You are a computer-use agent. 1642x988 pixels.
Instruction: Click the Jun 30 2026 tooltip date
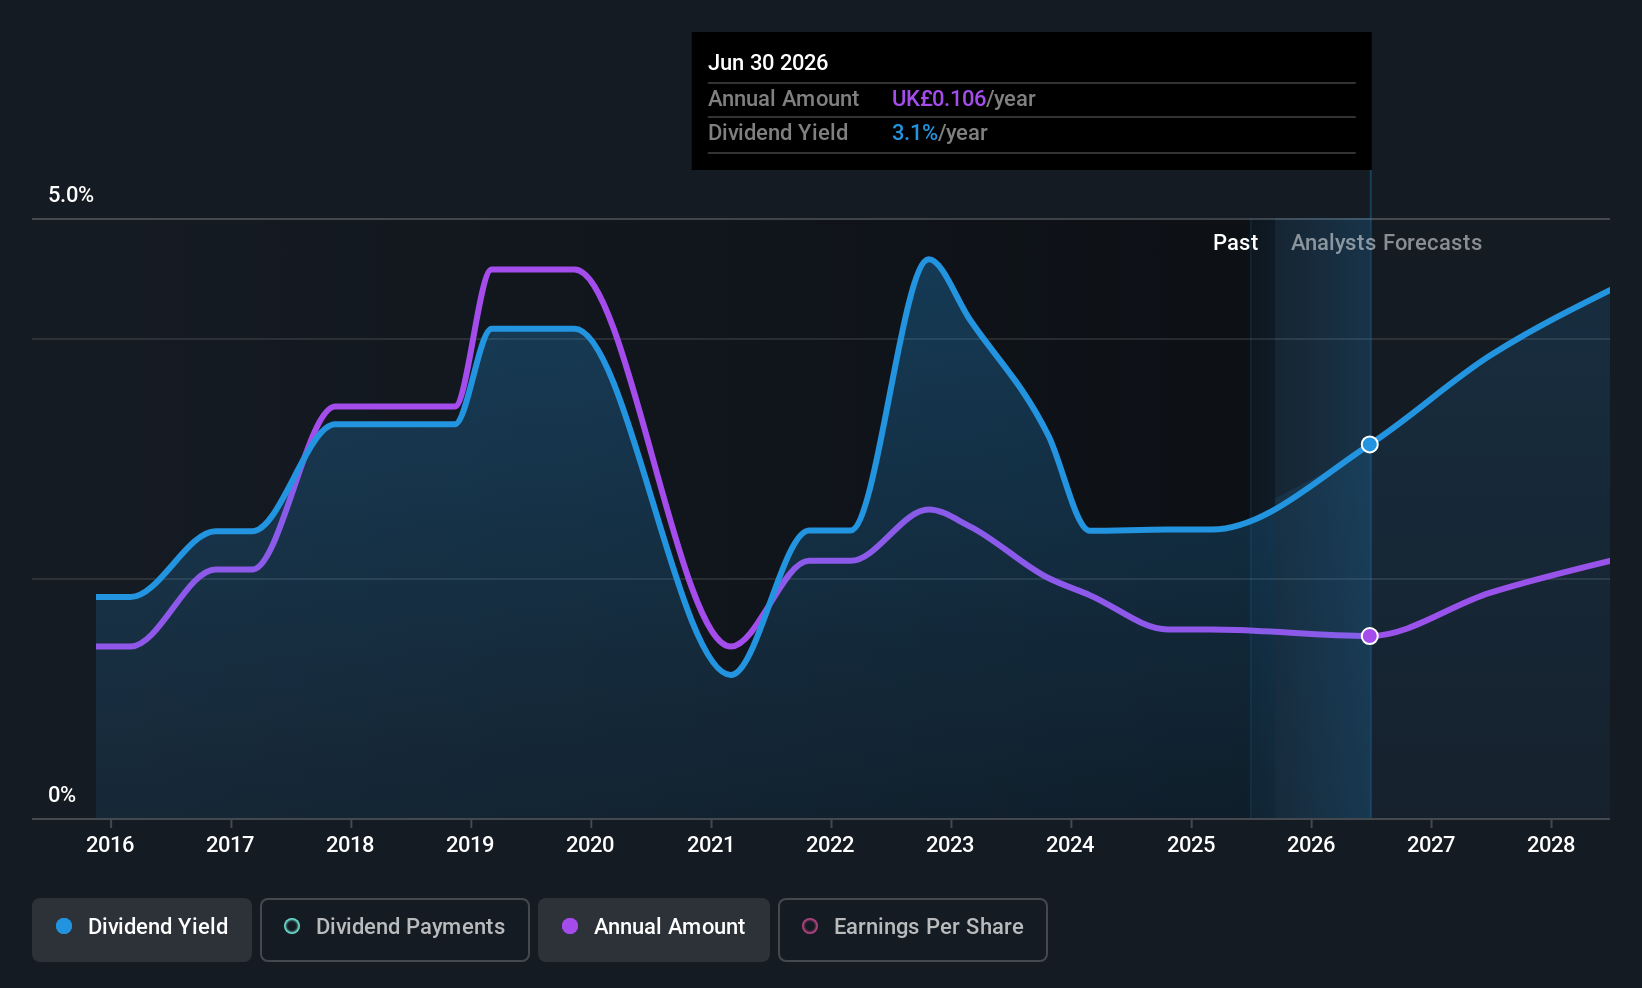click(x=768, y=62)
